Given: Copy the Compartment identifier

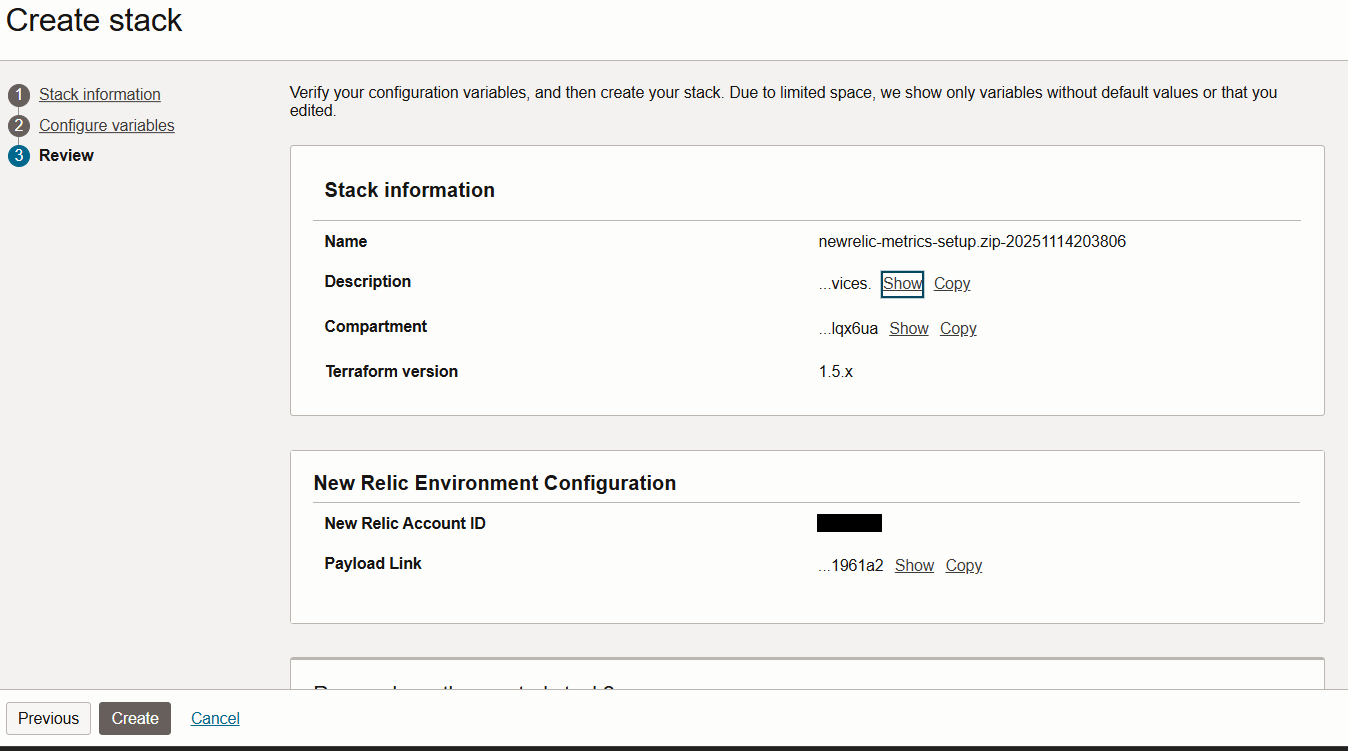Looking at the screenshot, I should 957,328.
